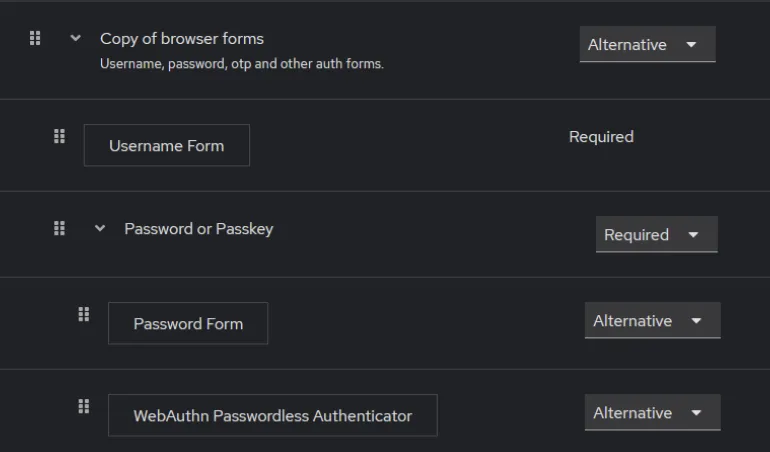
Task: Click caret arrow in WebAuthn Authenticator dropdown
Action: pos(696,413)
